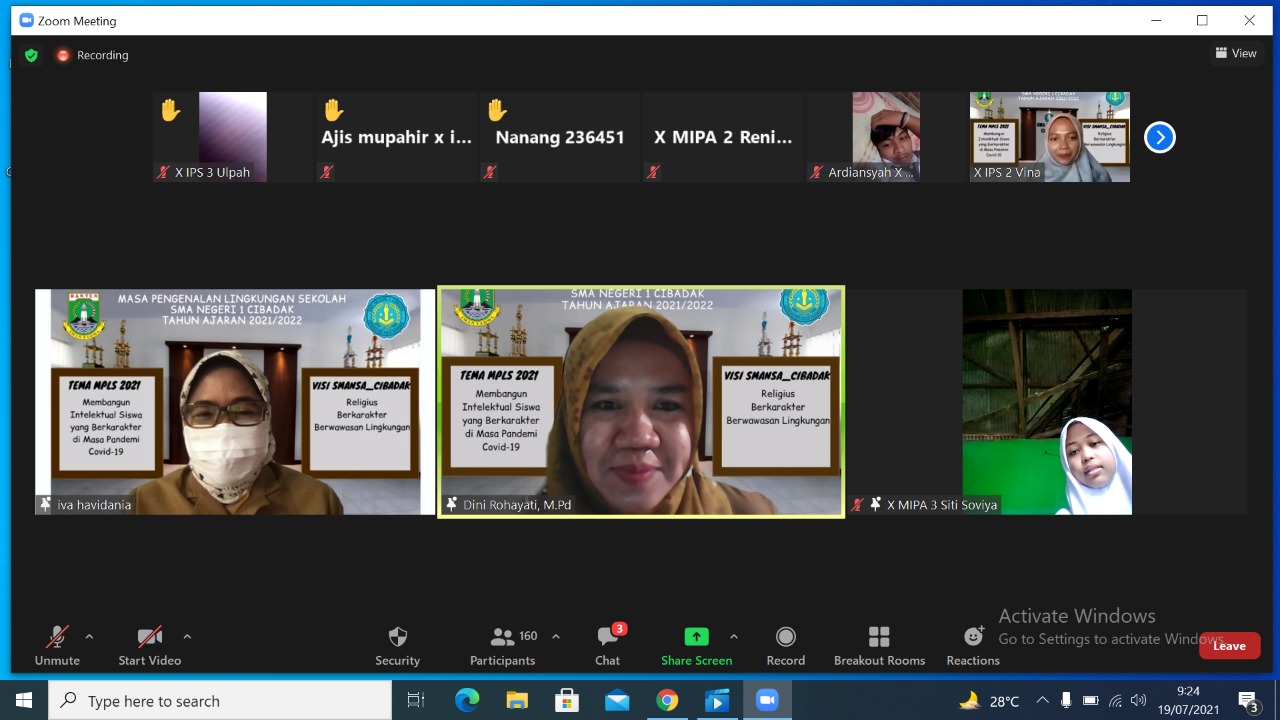Open the Reactions menu
The height and width of the screenshot is (720, 1280).
(973, 645)
